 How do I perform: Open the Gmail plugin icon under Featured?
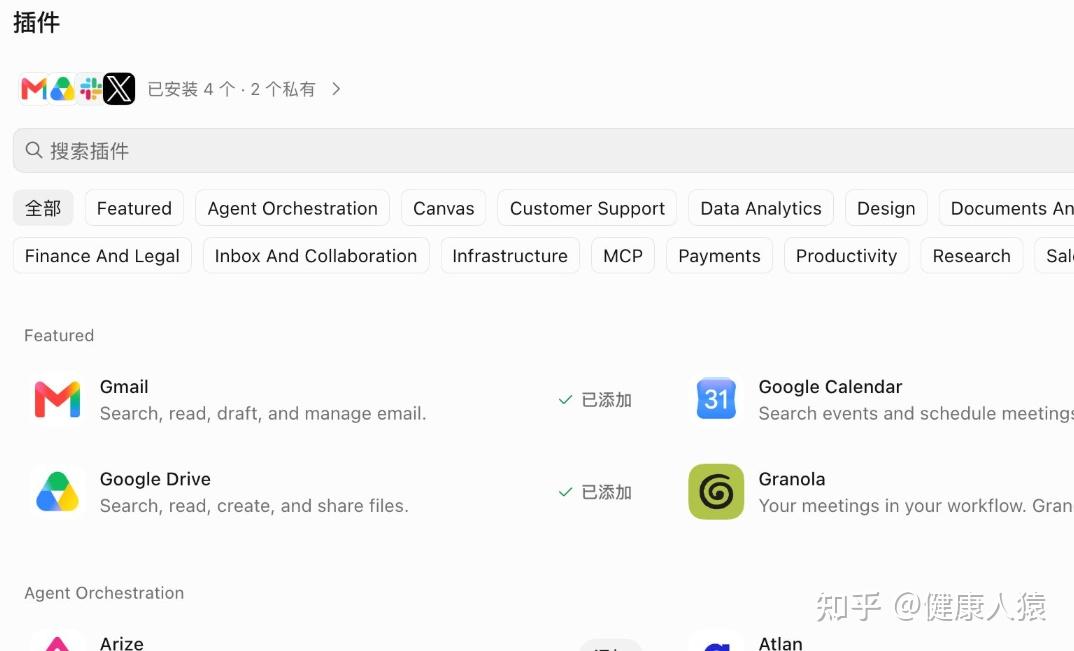coord(58,400)
